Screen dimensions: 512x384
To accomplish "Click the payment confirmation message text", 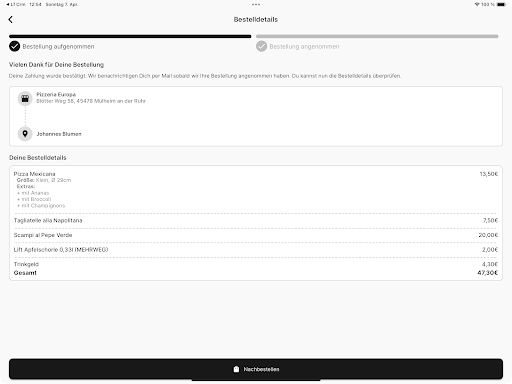I will tap(205, 76).
